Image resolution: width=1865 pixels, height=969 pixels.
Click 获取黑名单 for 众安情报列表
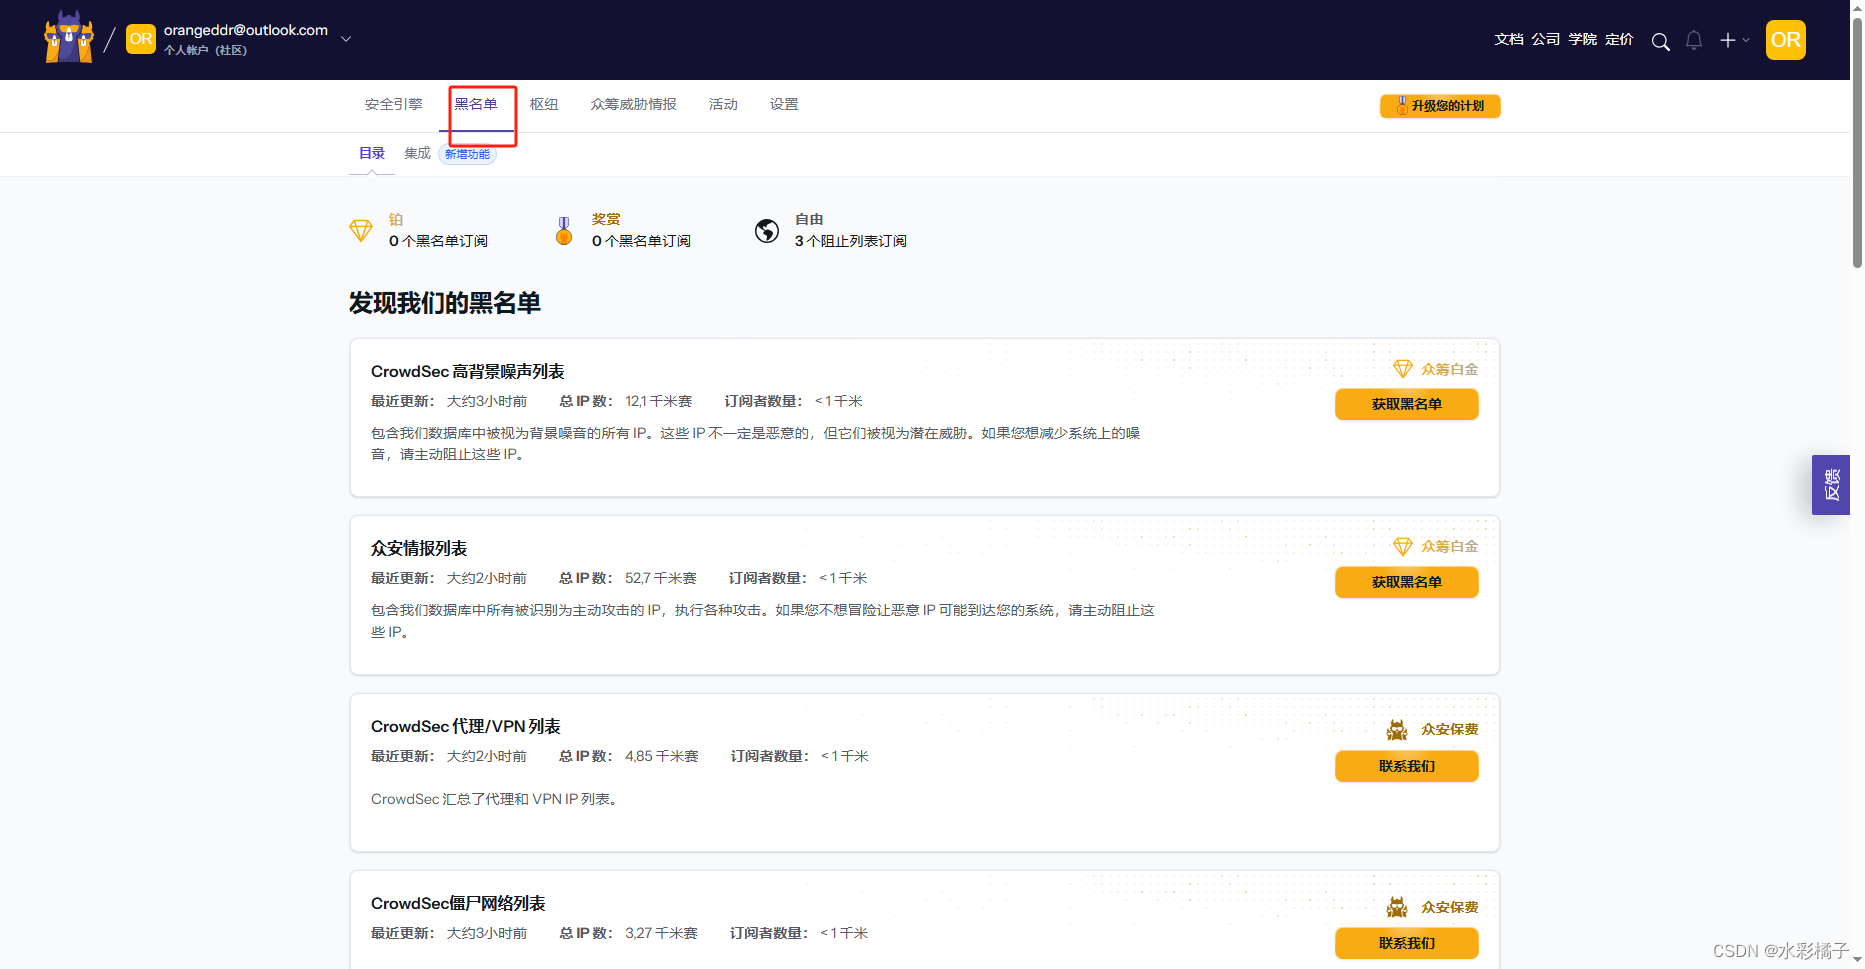1406,582
